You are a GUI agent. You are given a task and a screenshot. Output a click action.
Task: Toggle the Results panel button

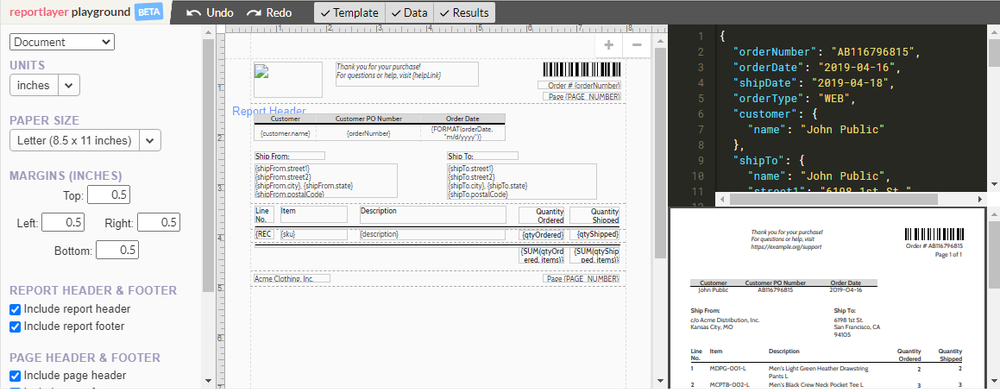tap(464, 13)
